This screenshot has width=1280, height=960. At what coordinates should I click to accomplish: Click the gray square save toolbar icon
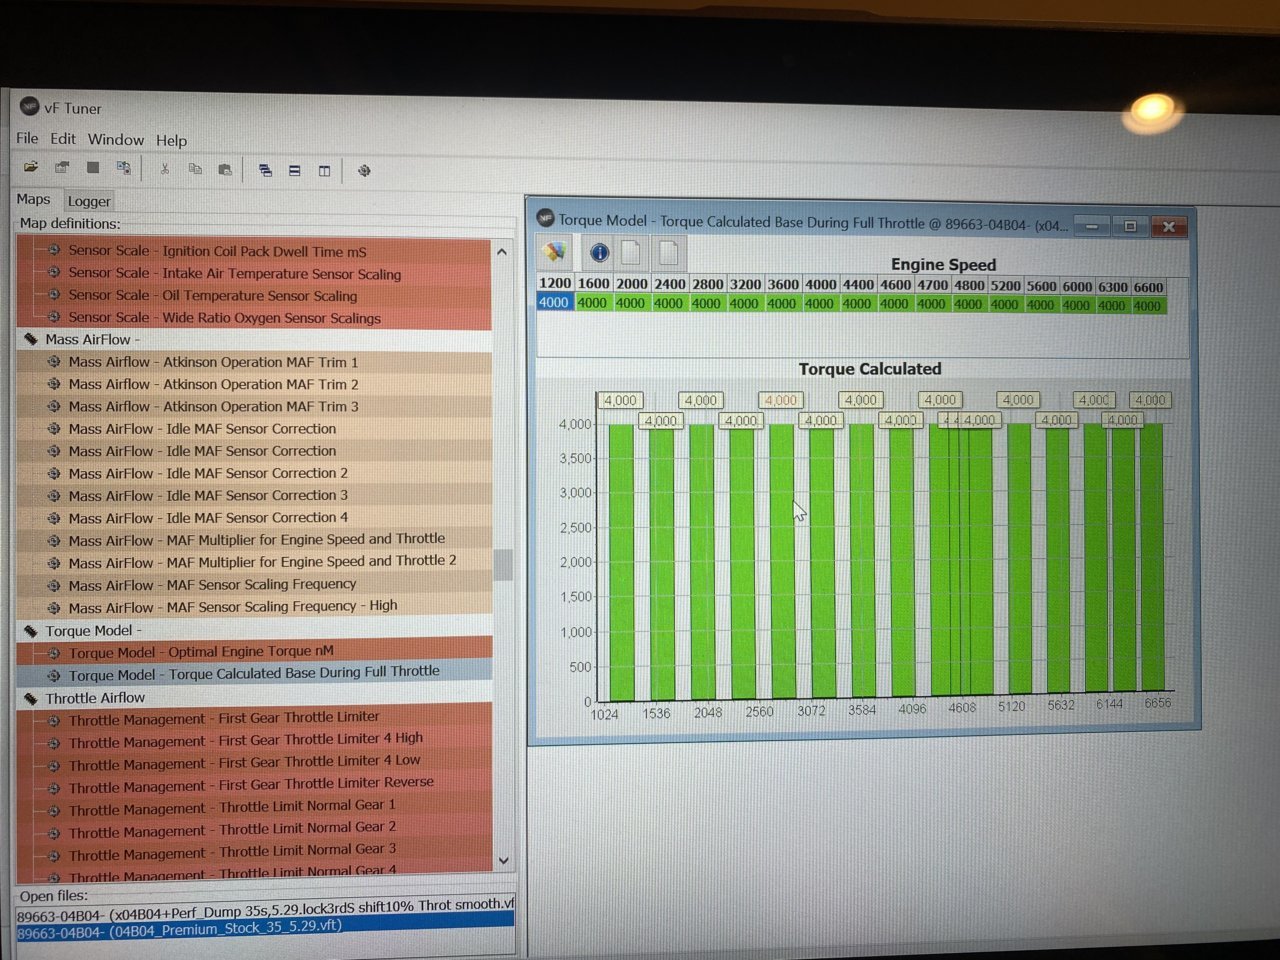(93, 168)
